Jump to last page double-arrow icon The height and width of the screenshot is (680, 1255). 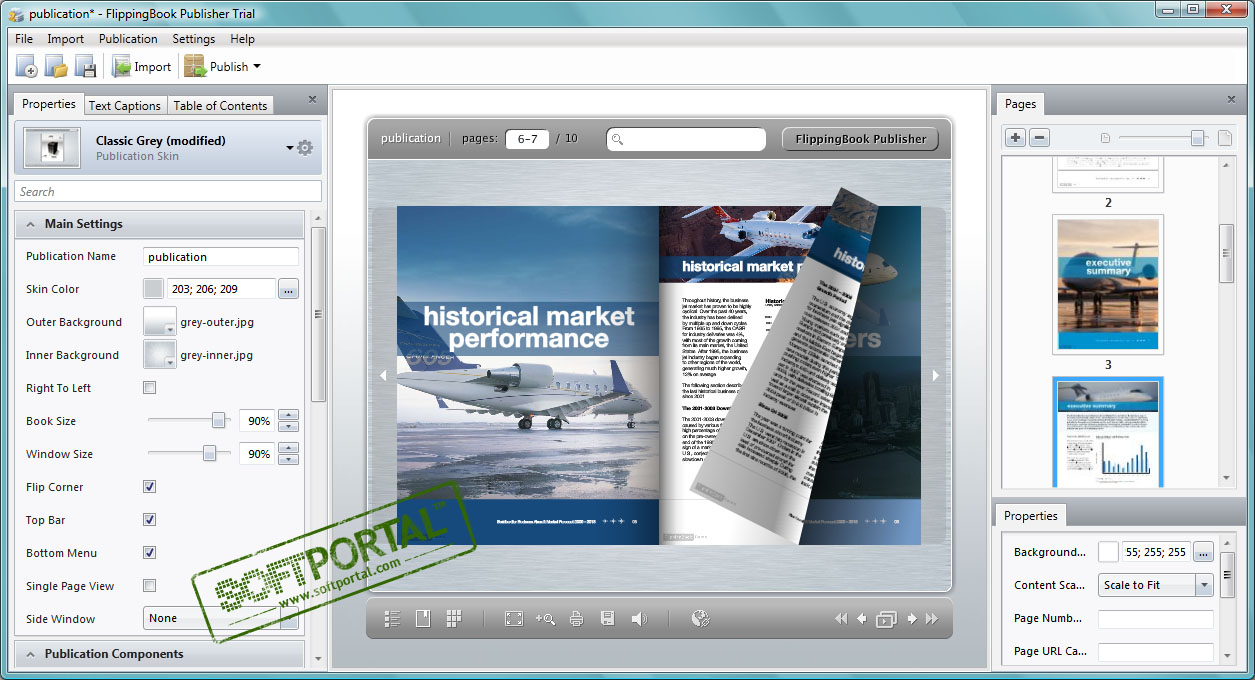pyautogui.click(x=931, y=619)
